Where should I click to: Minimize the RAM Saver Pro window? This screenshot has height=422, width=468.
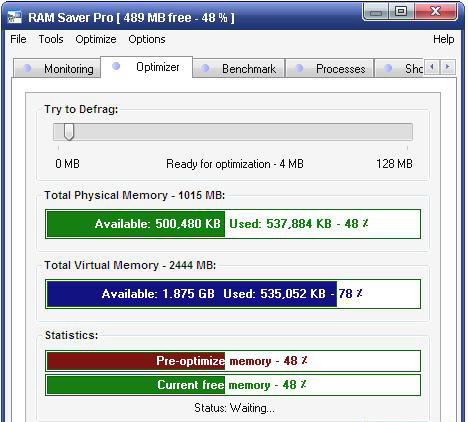(x=376, y=12)
